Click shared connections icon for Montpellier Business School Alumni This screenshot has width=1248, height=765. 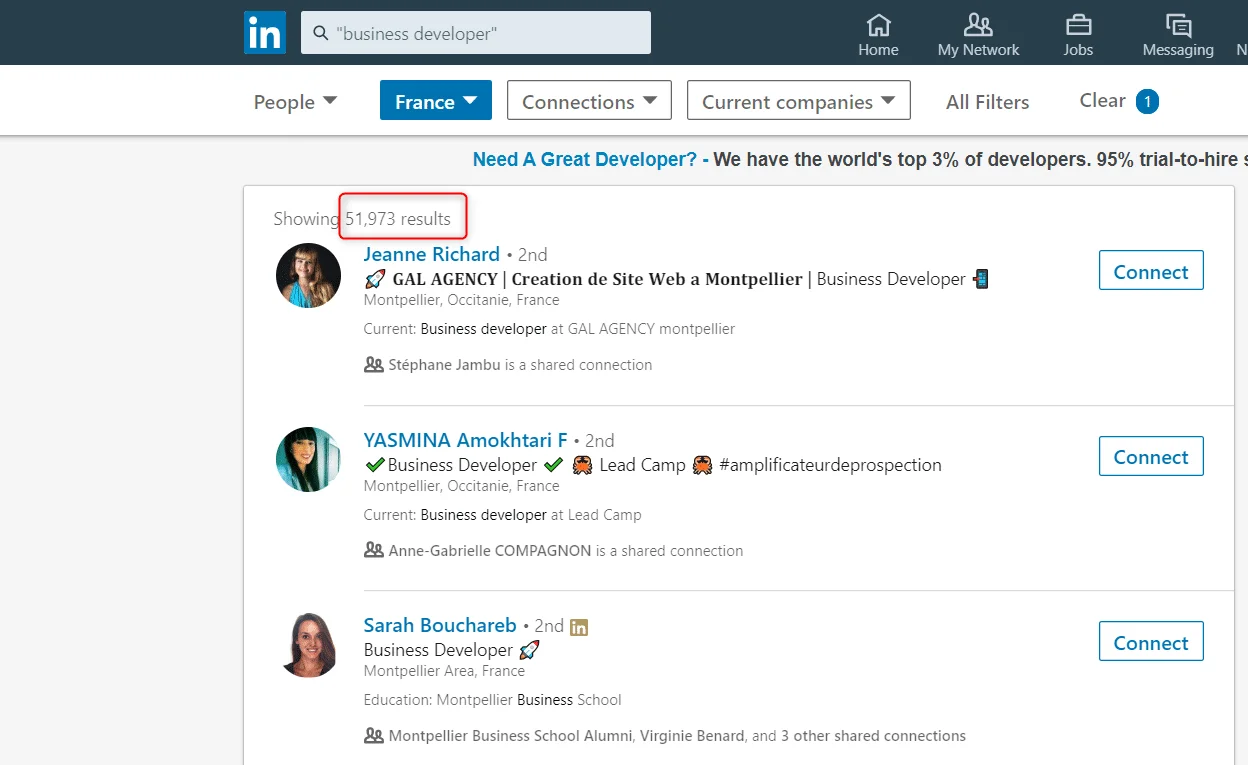[374, 736]
